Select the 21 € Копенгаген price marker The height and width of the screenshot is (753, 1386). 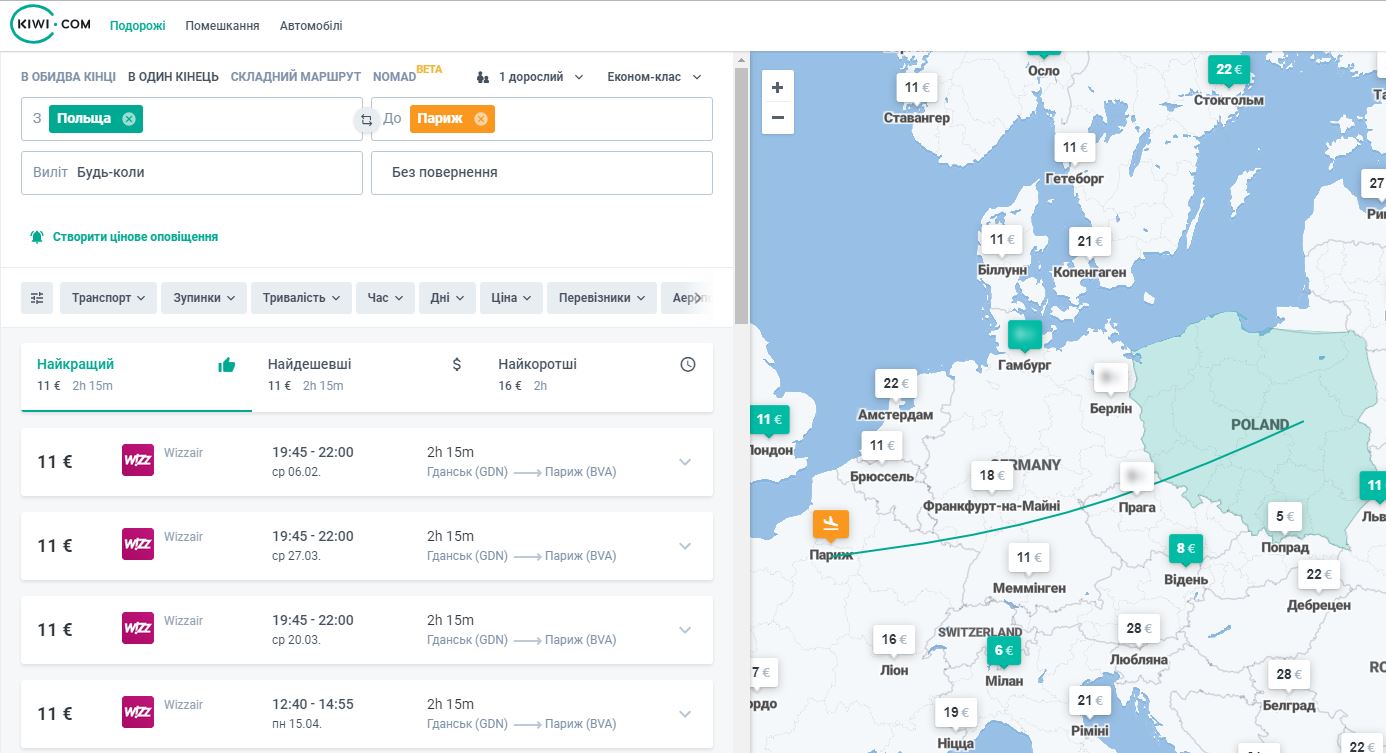click(1089, 242)
